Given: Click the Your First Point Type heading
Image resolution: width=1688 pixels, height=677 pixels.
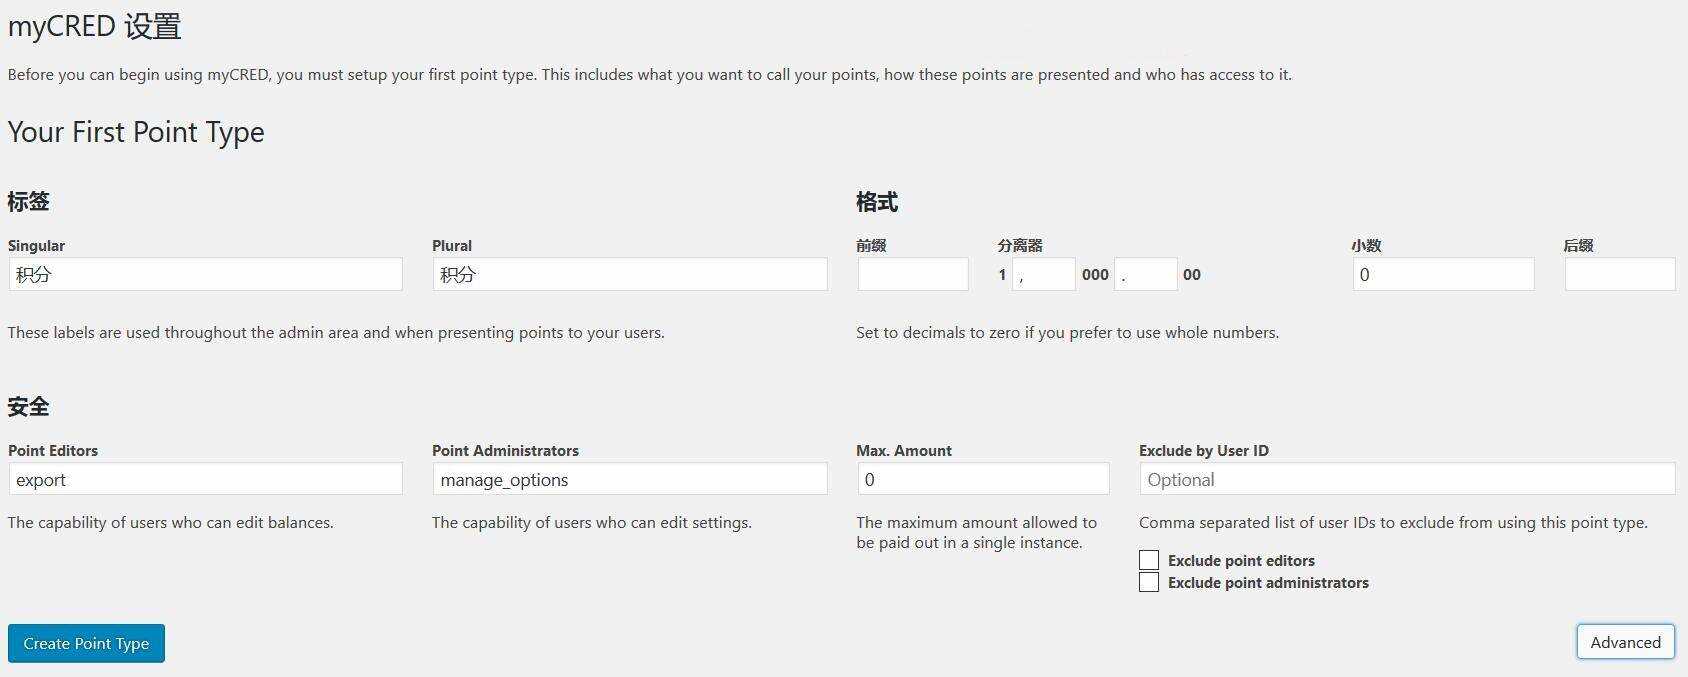Looking at the screenshot, I should [x=135, y=131].
